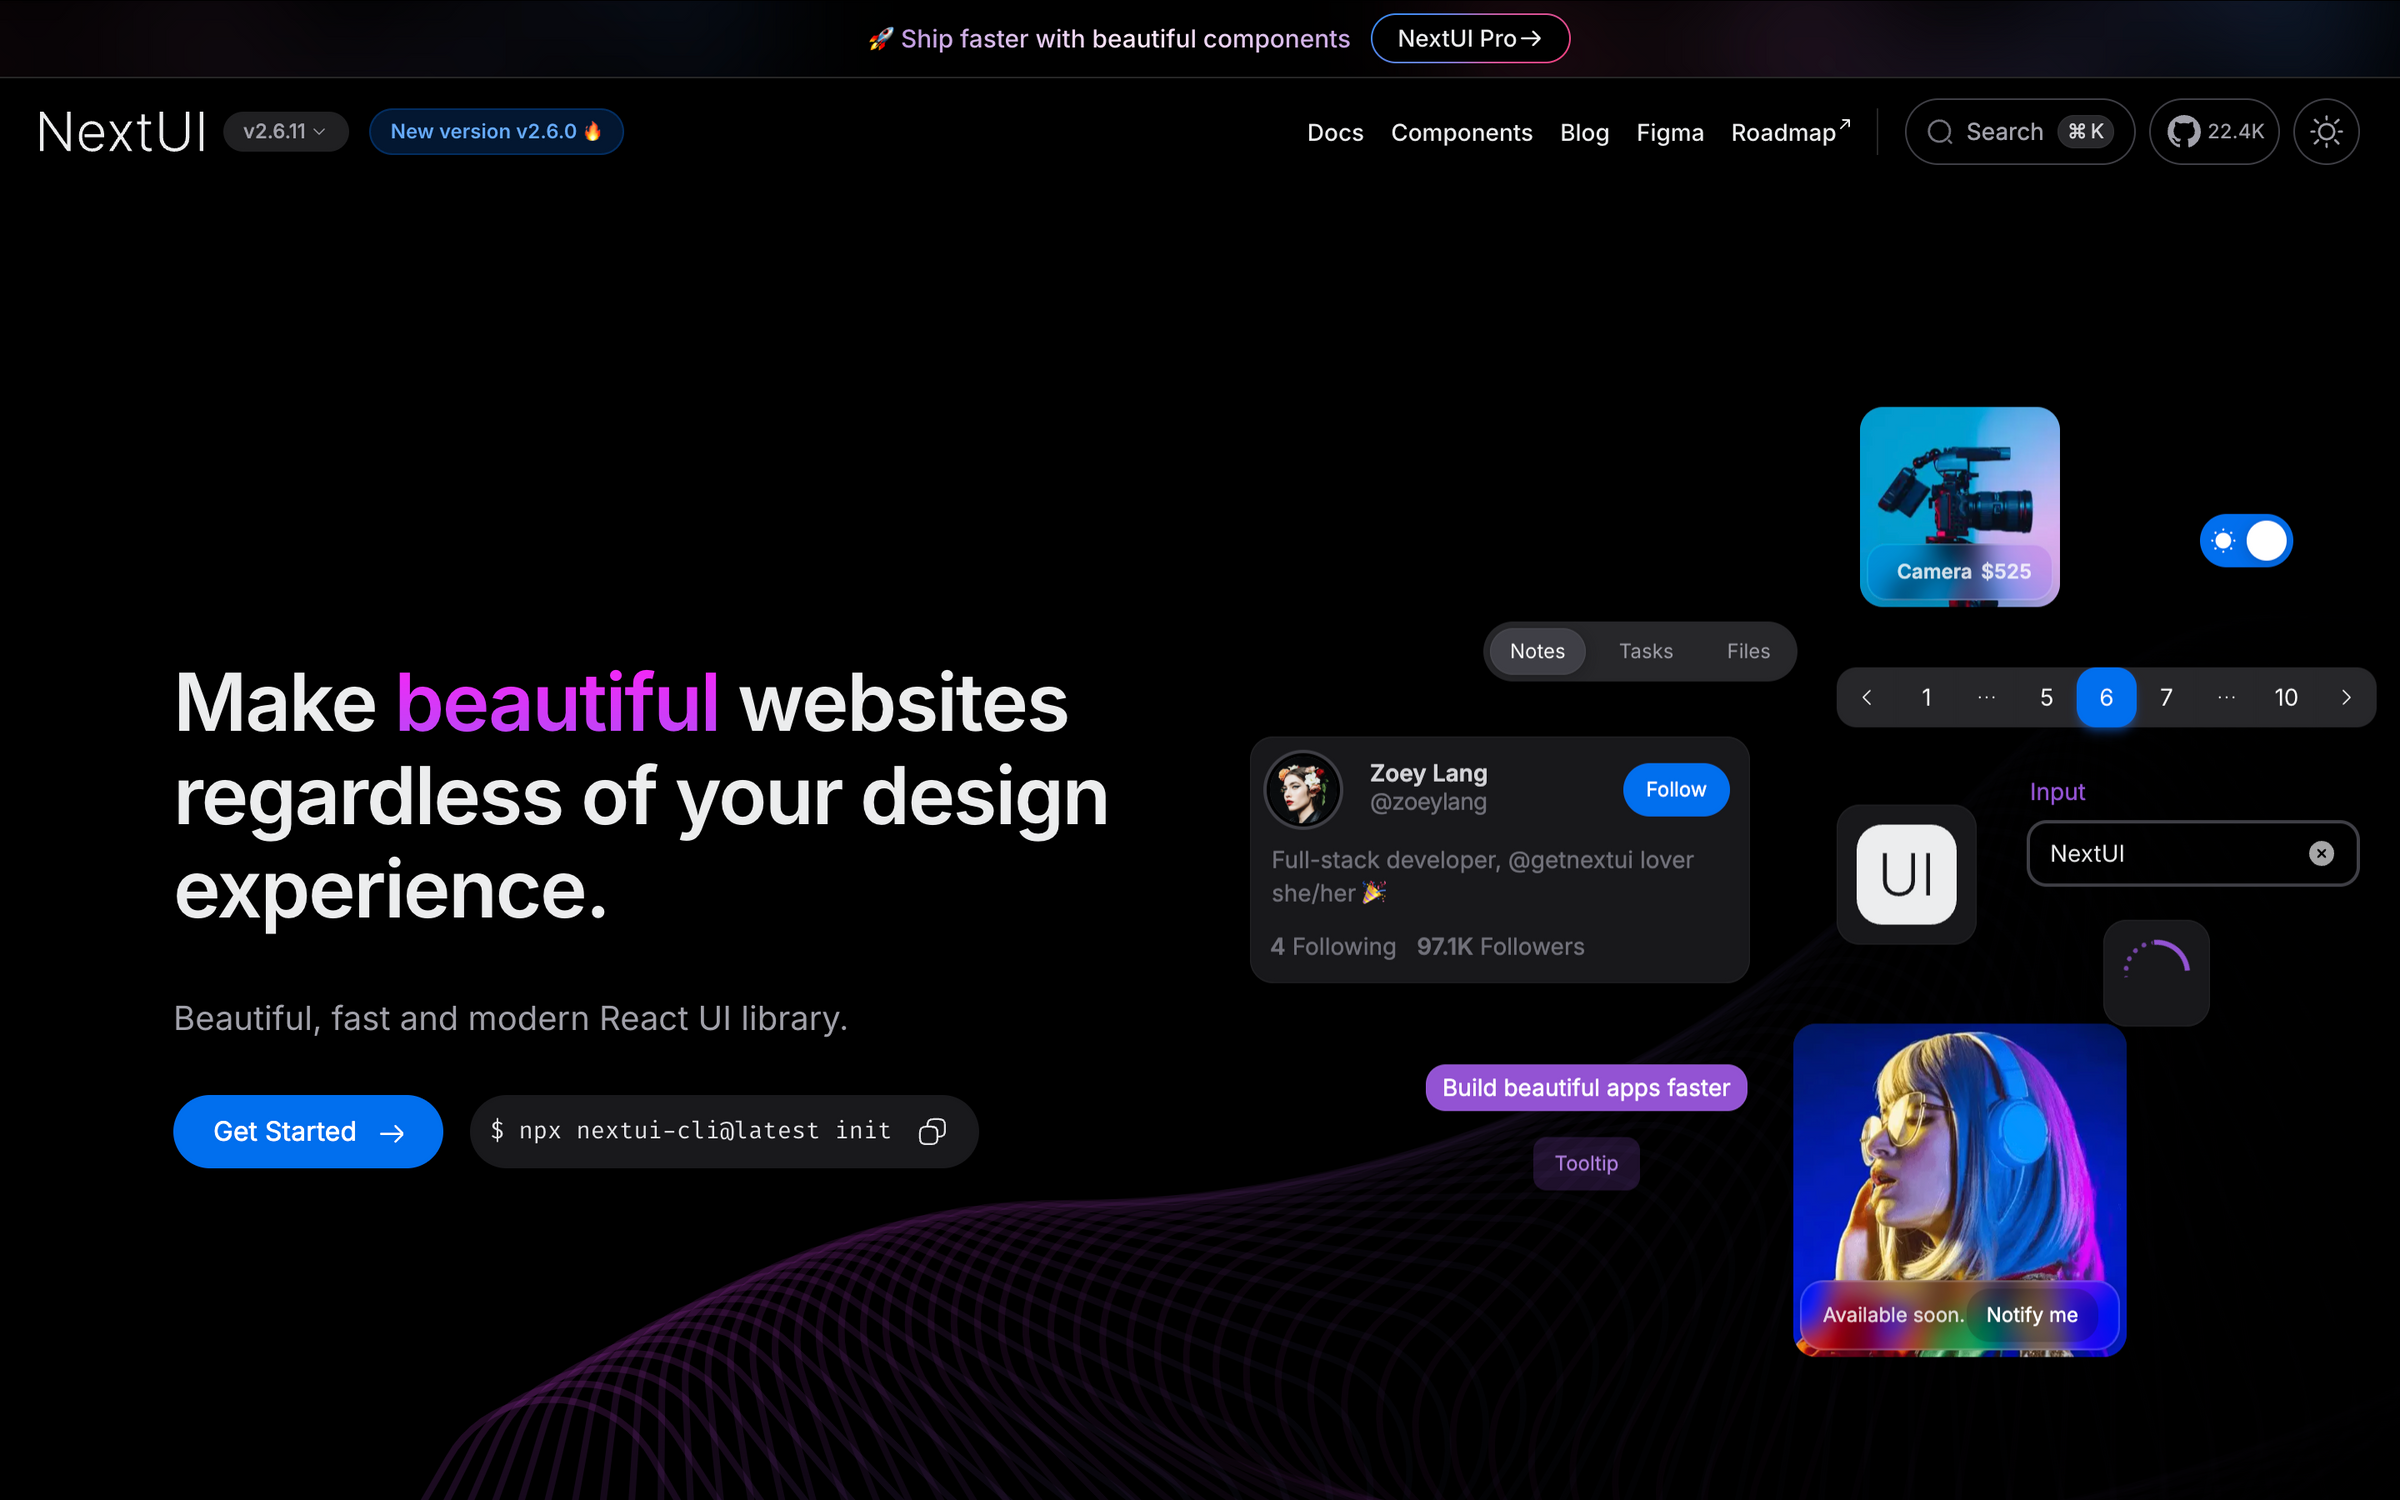Open NextUI Pro from the top banner
The height and width of the screenshot is (1500, 2400).
(1470, 38)
